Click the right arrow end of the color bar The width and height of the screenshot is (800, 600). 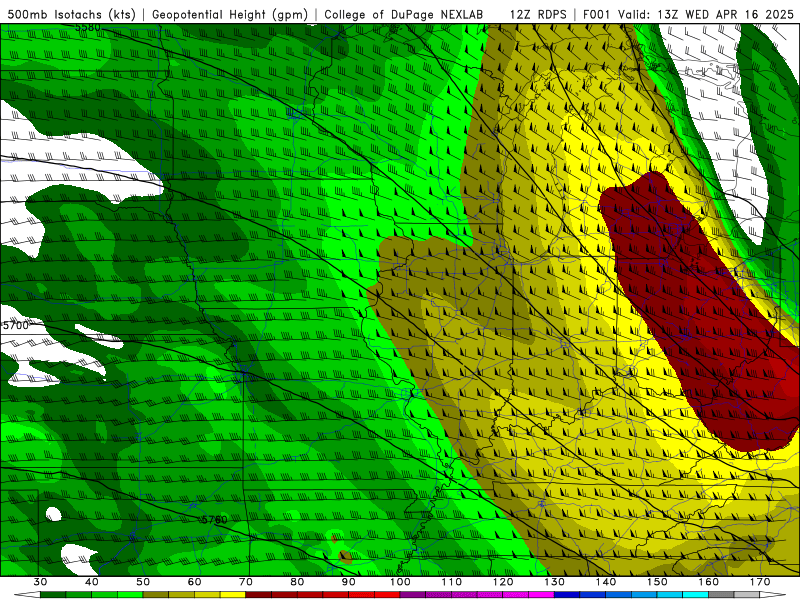point(773,595)
